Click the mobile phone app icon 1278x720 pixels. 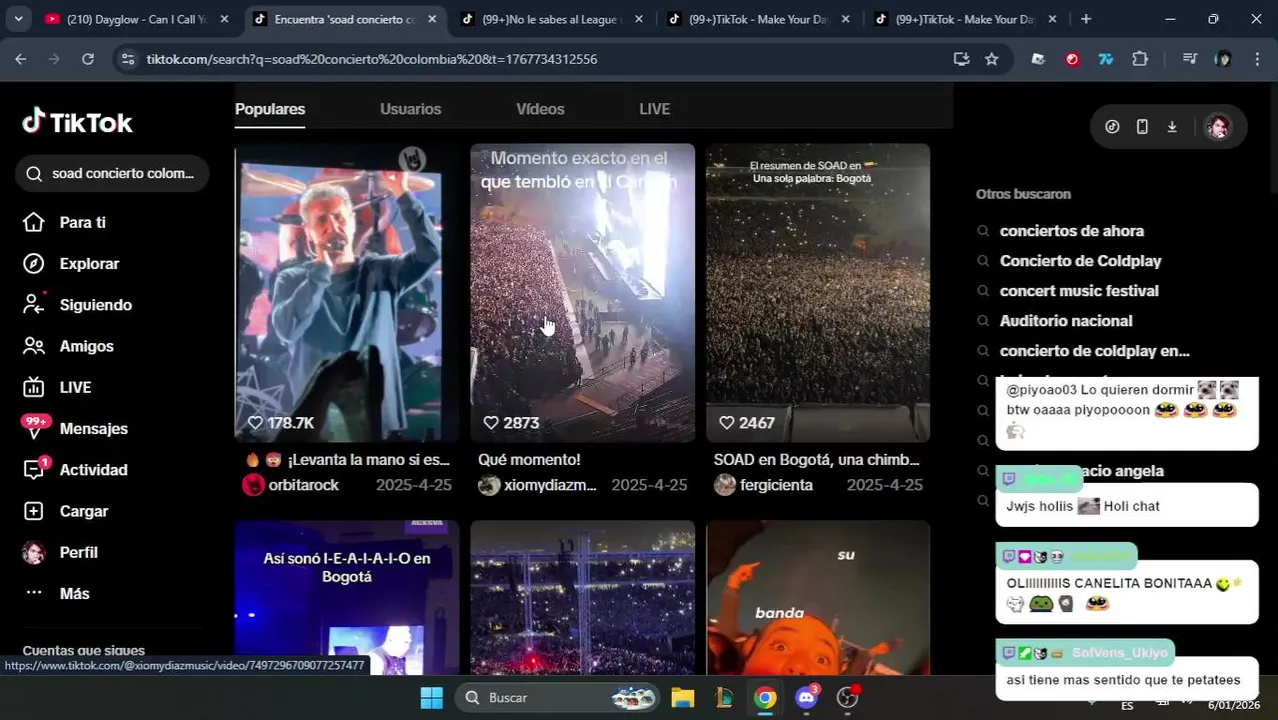point(1142,127)
